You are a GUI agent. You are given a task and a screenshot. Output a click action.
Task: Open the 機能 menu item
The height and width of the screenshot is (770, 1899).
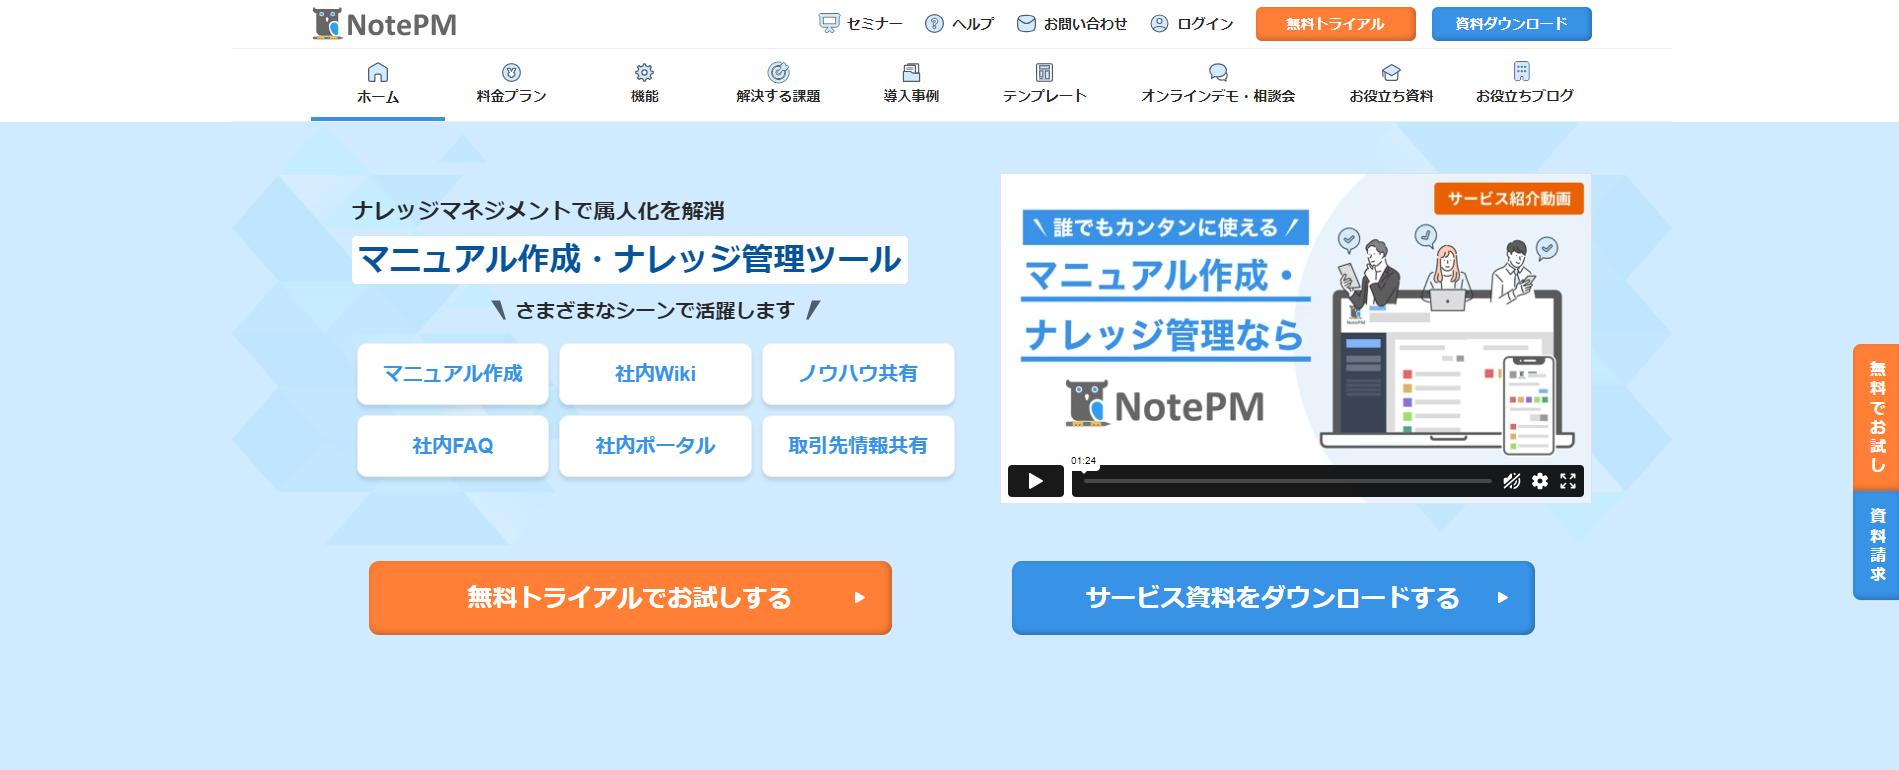pos(645,96)
